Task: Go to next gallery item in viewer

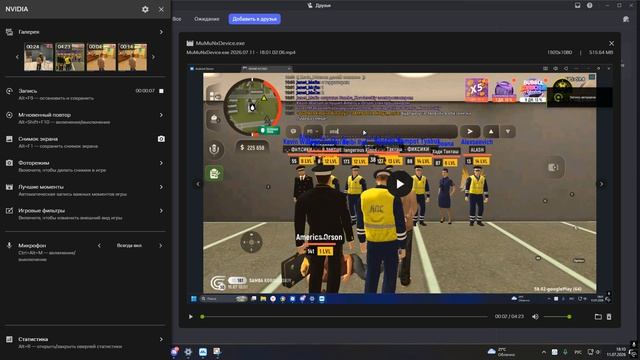Action: coord(602,184)
